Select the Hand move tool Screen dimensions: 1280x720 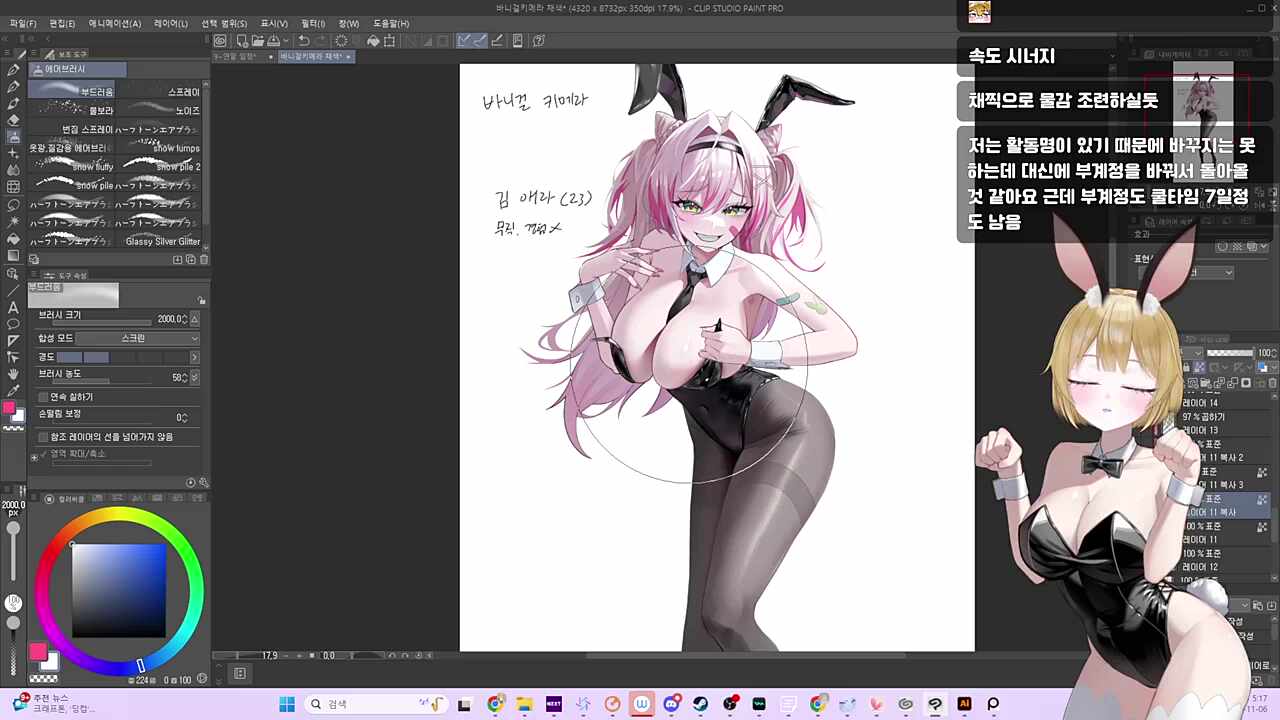tap(13, 374)
